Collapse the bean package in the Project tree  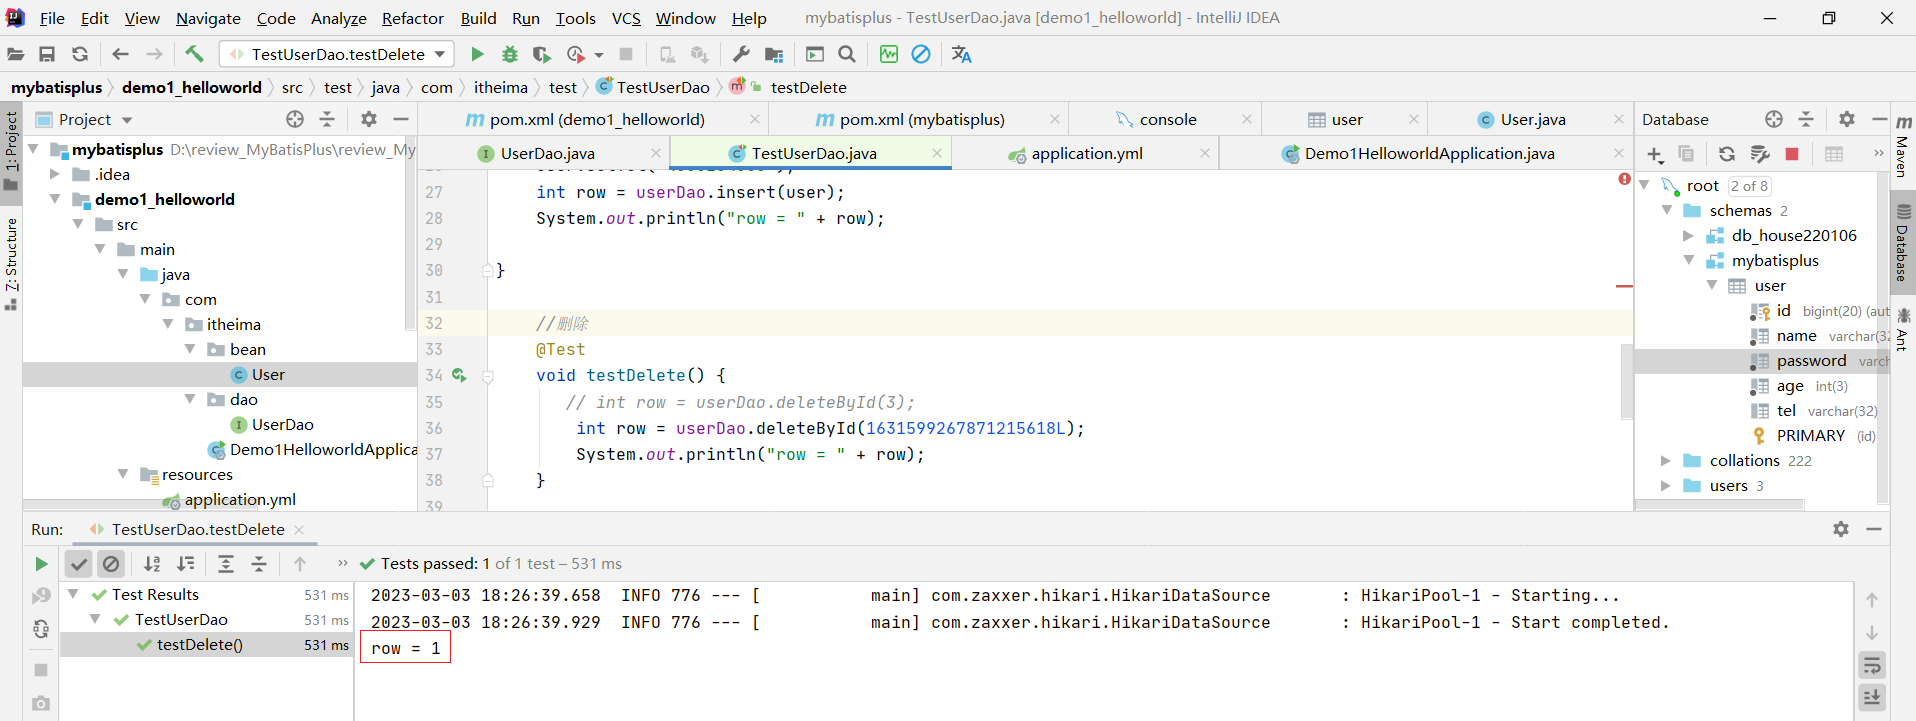190,349
